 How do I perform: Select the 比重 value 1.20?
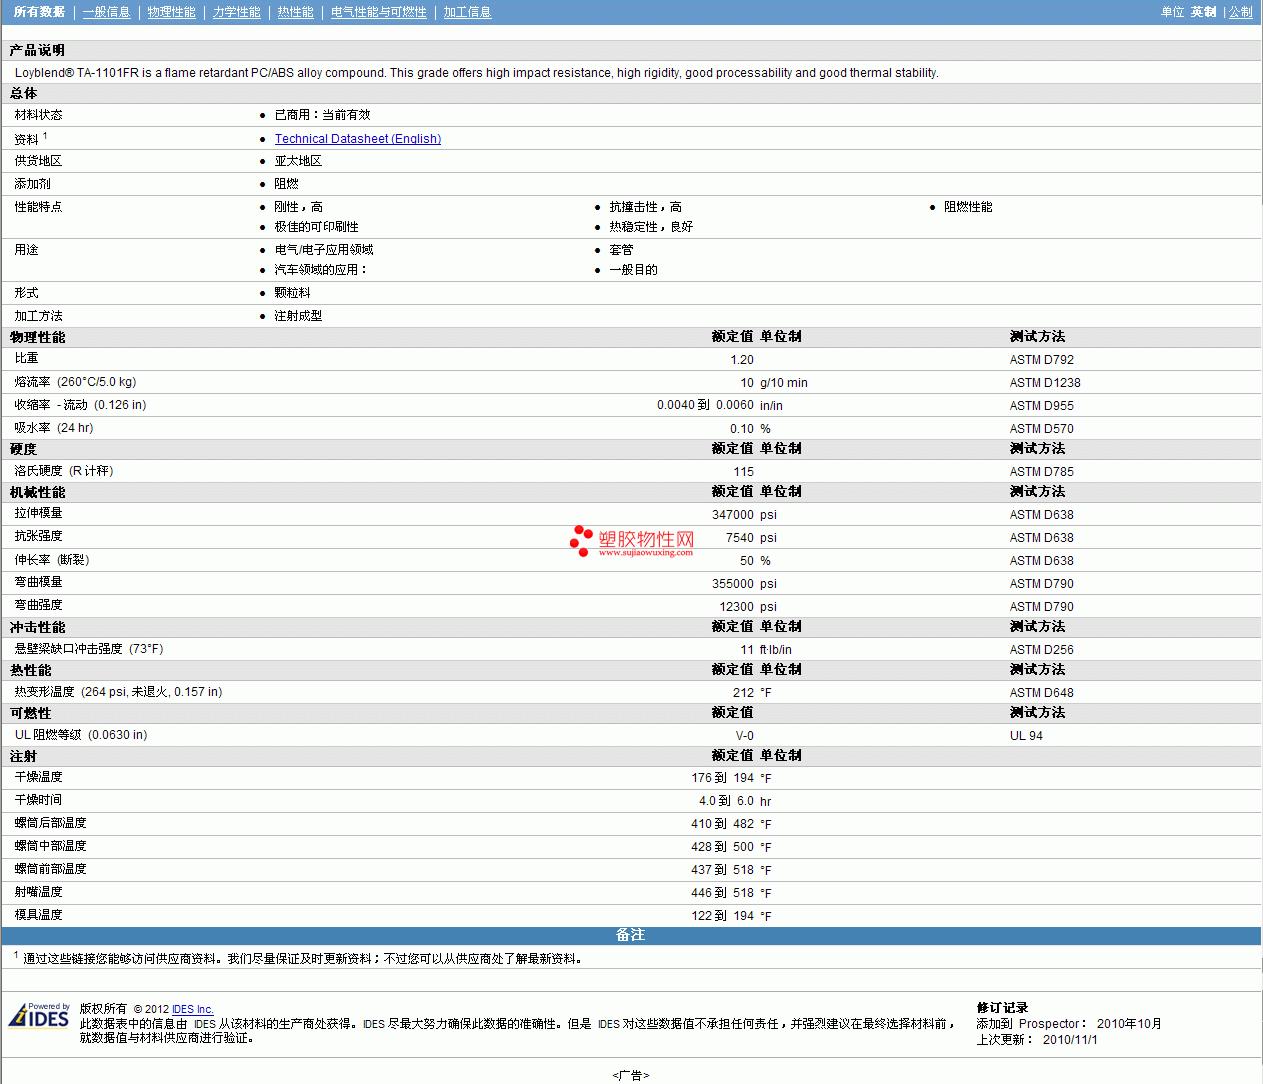(742, 360)
